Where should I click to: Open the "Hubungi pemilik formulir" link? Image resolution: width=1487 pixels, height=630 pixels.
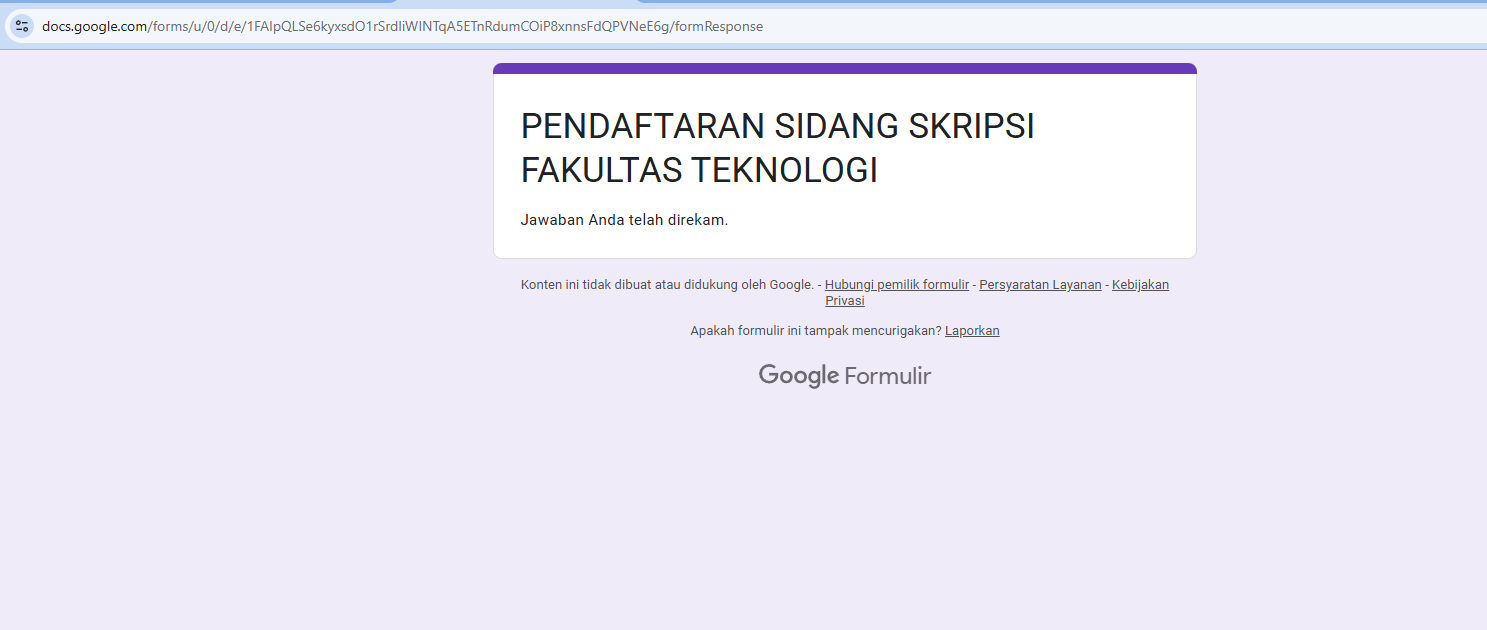point(896,285)
